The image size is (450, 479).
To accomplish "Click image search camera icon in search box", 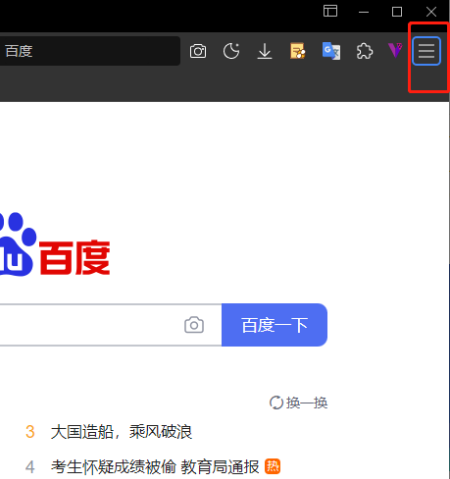I will coord(194,325).
